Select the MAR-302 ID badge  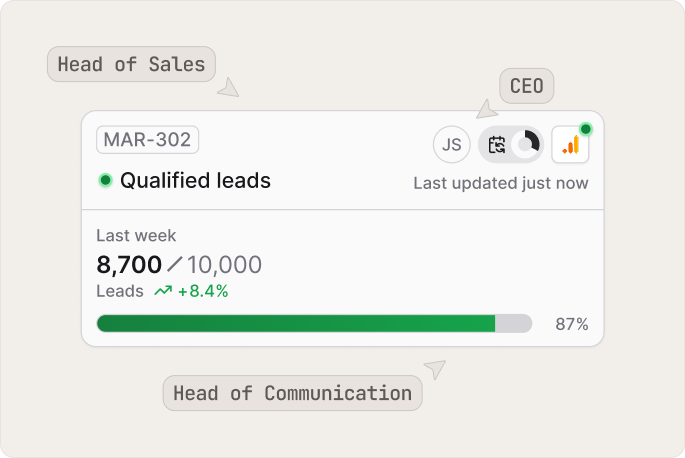pyautogui.click(x=147, y=140)
